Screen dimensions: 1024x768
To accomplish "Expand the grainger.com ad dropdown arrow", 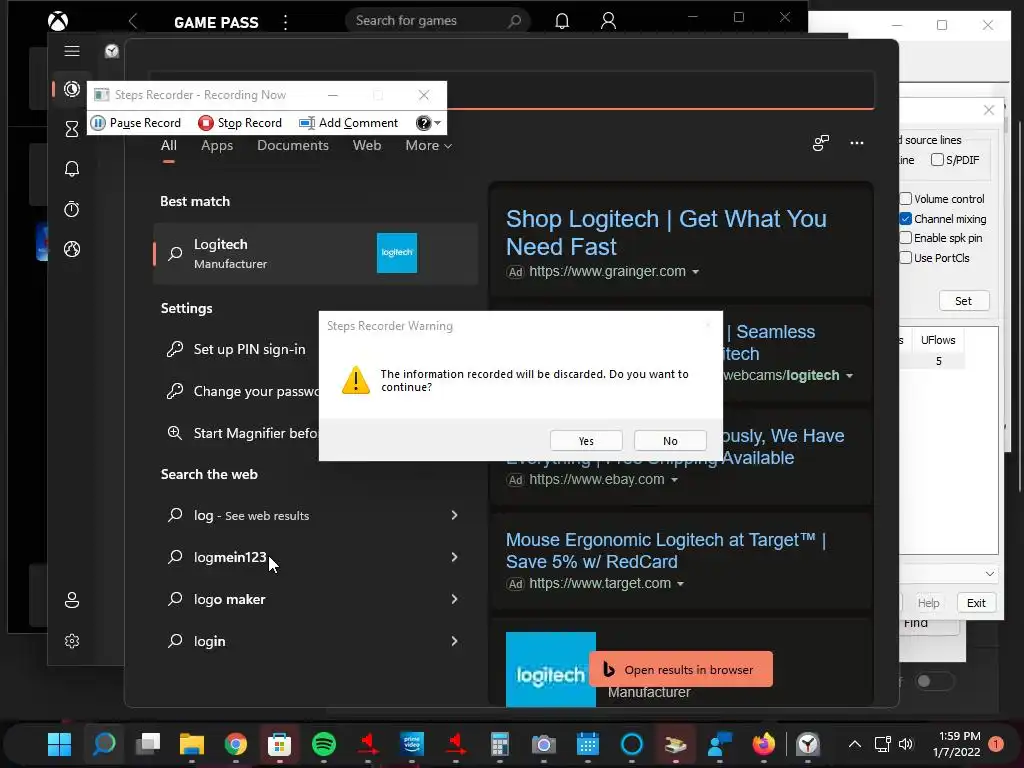I will (696, 272).
